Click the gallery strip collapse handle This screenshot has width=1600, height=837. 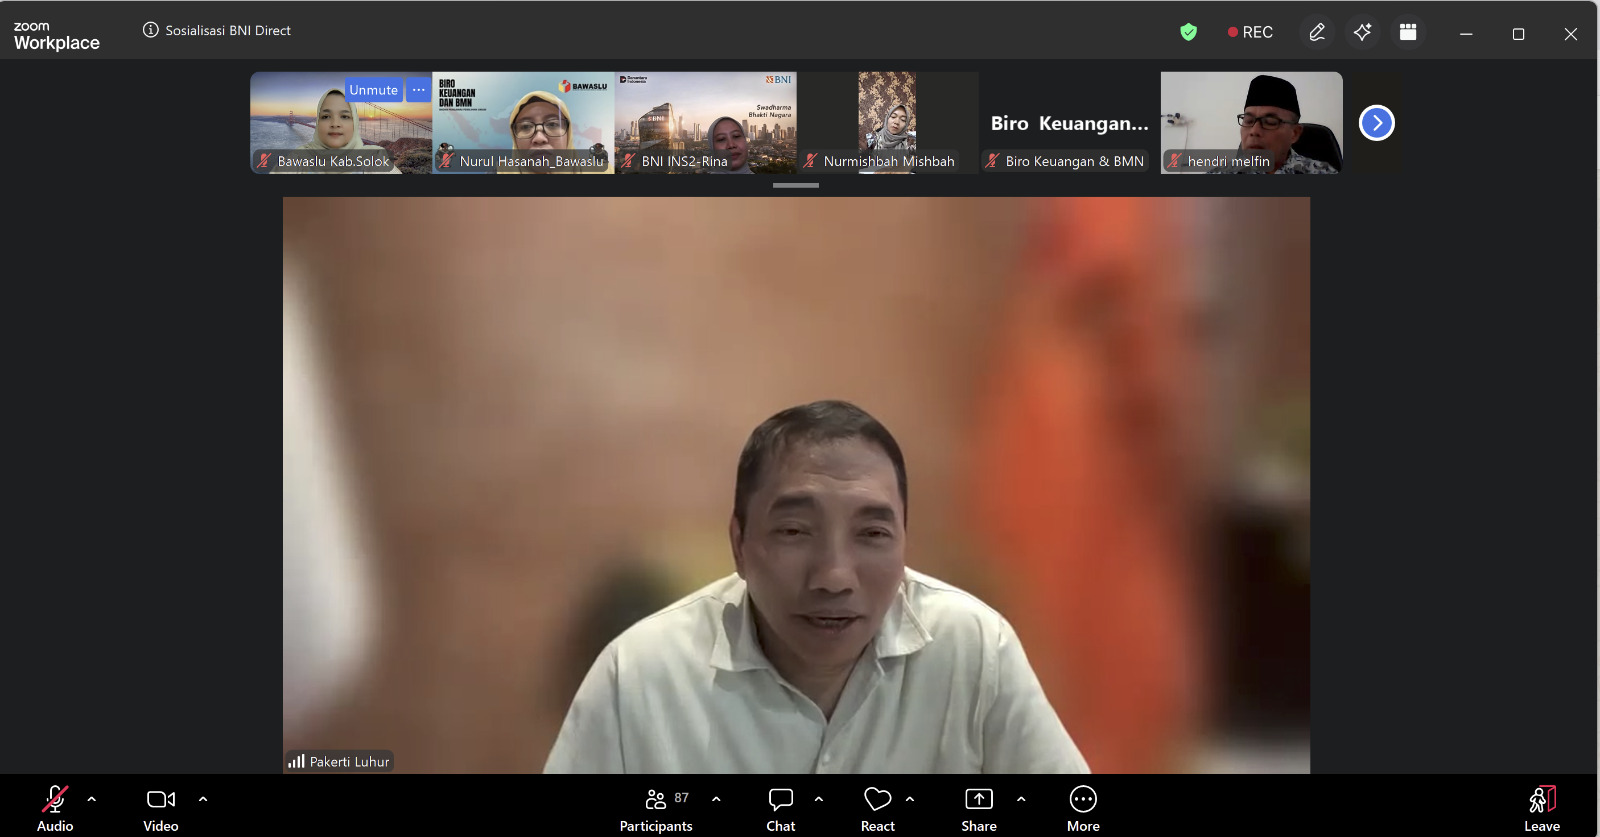[796, 185]
